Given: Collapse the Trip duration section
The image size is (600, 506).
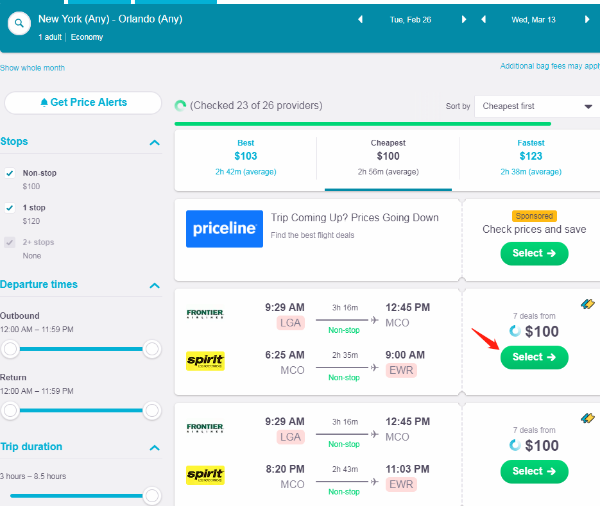Looking at the screenshot, I should pyautogui.click(x=155, y=448).
